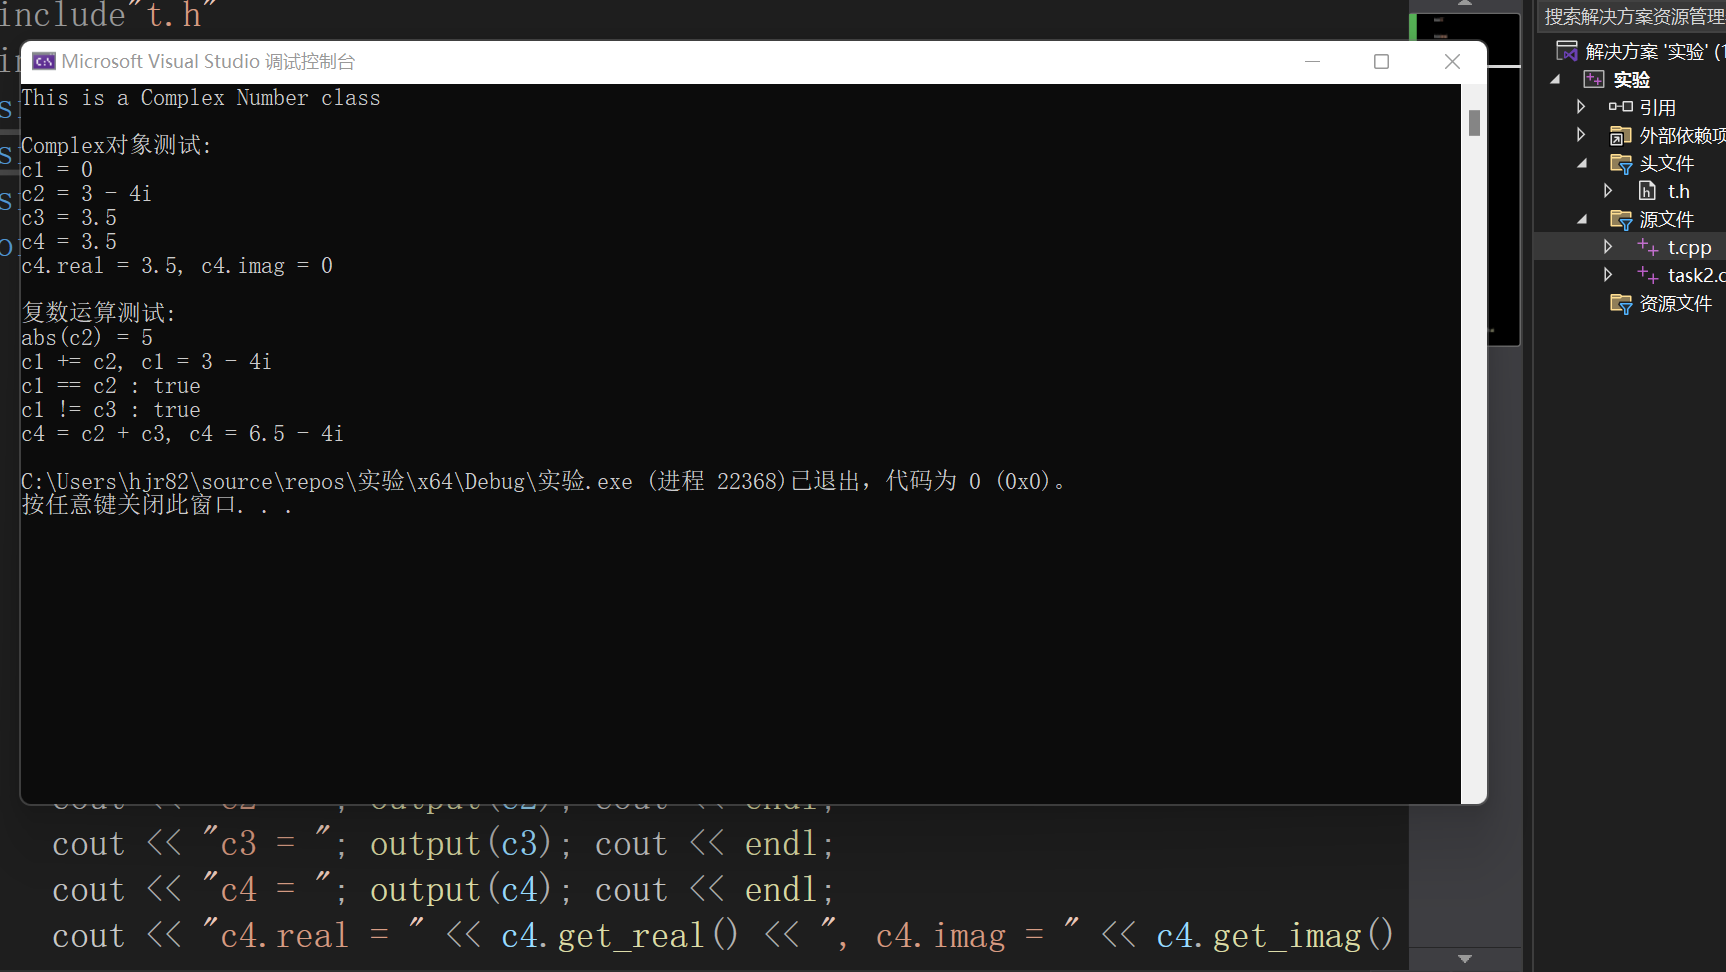Screen dimensions: 1726x972
Task: Click the t.h header file icon
Action: [1647, 191]
